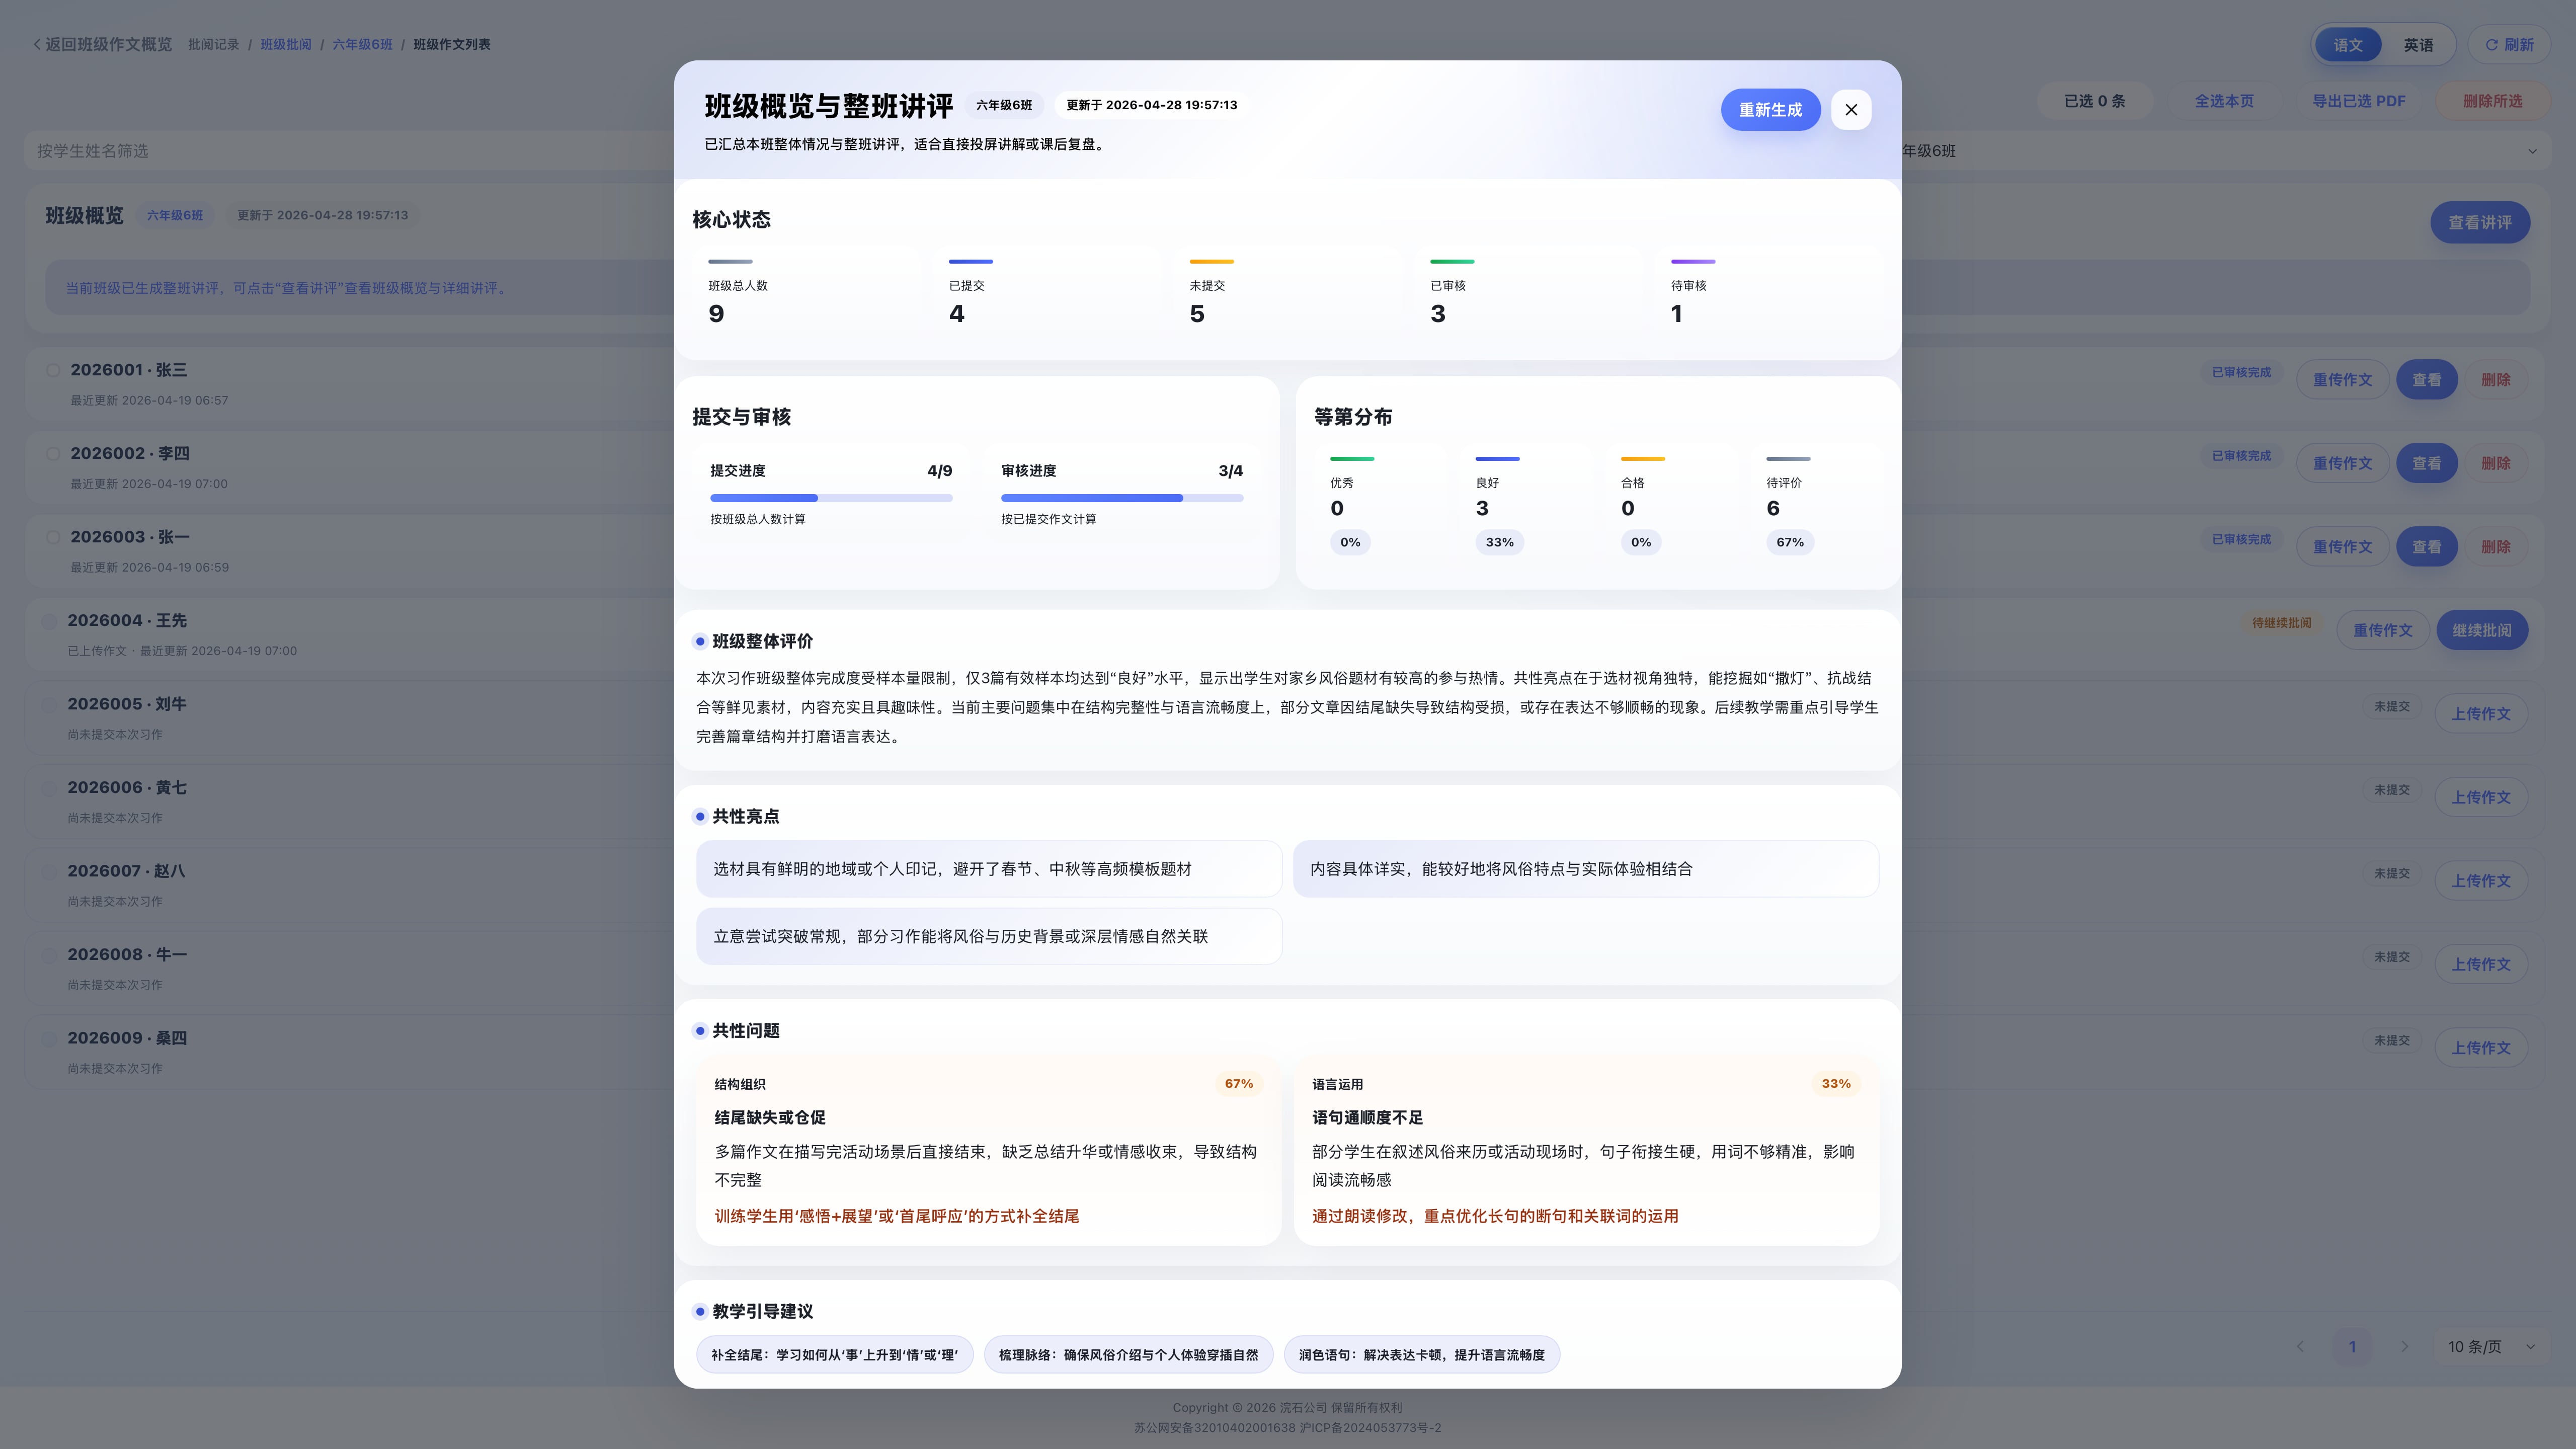Open 班级批阅 breadcrumb link

tap(286, 45)
